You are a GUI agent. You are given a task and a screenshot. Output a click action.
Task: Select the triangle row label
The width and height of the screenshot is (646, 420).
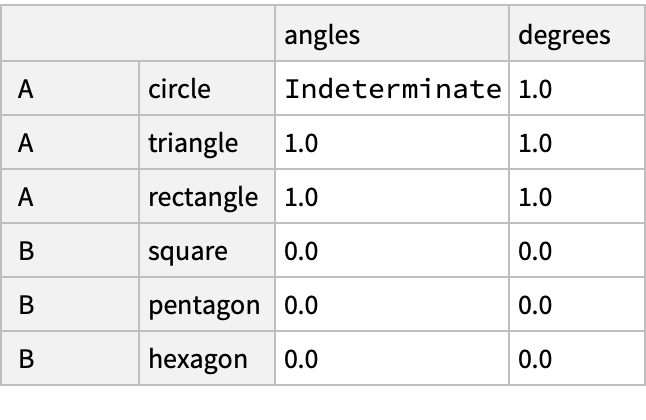[193, 143]
